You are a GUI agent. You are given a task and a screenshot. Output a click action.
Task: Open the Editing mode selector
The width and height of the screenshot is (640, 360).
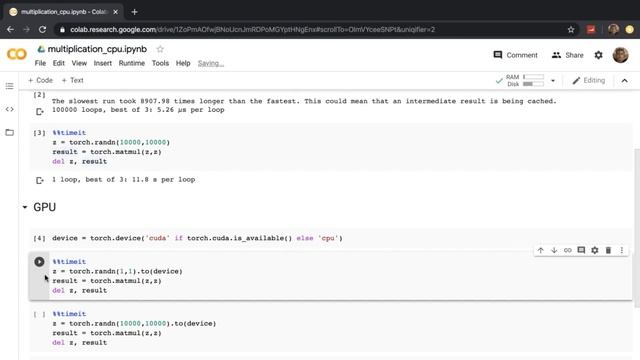588,80
